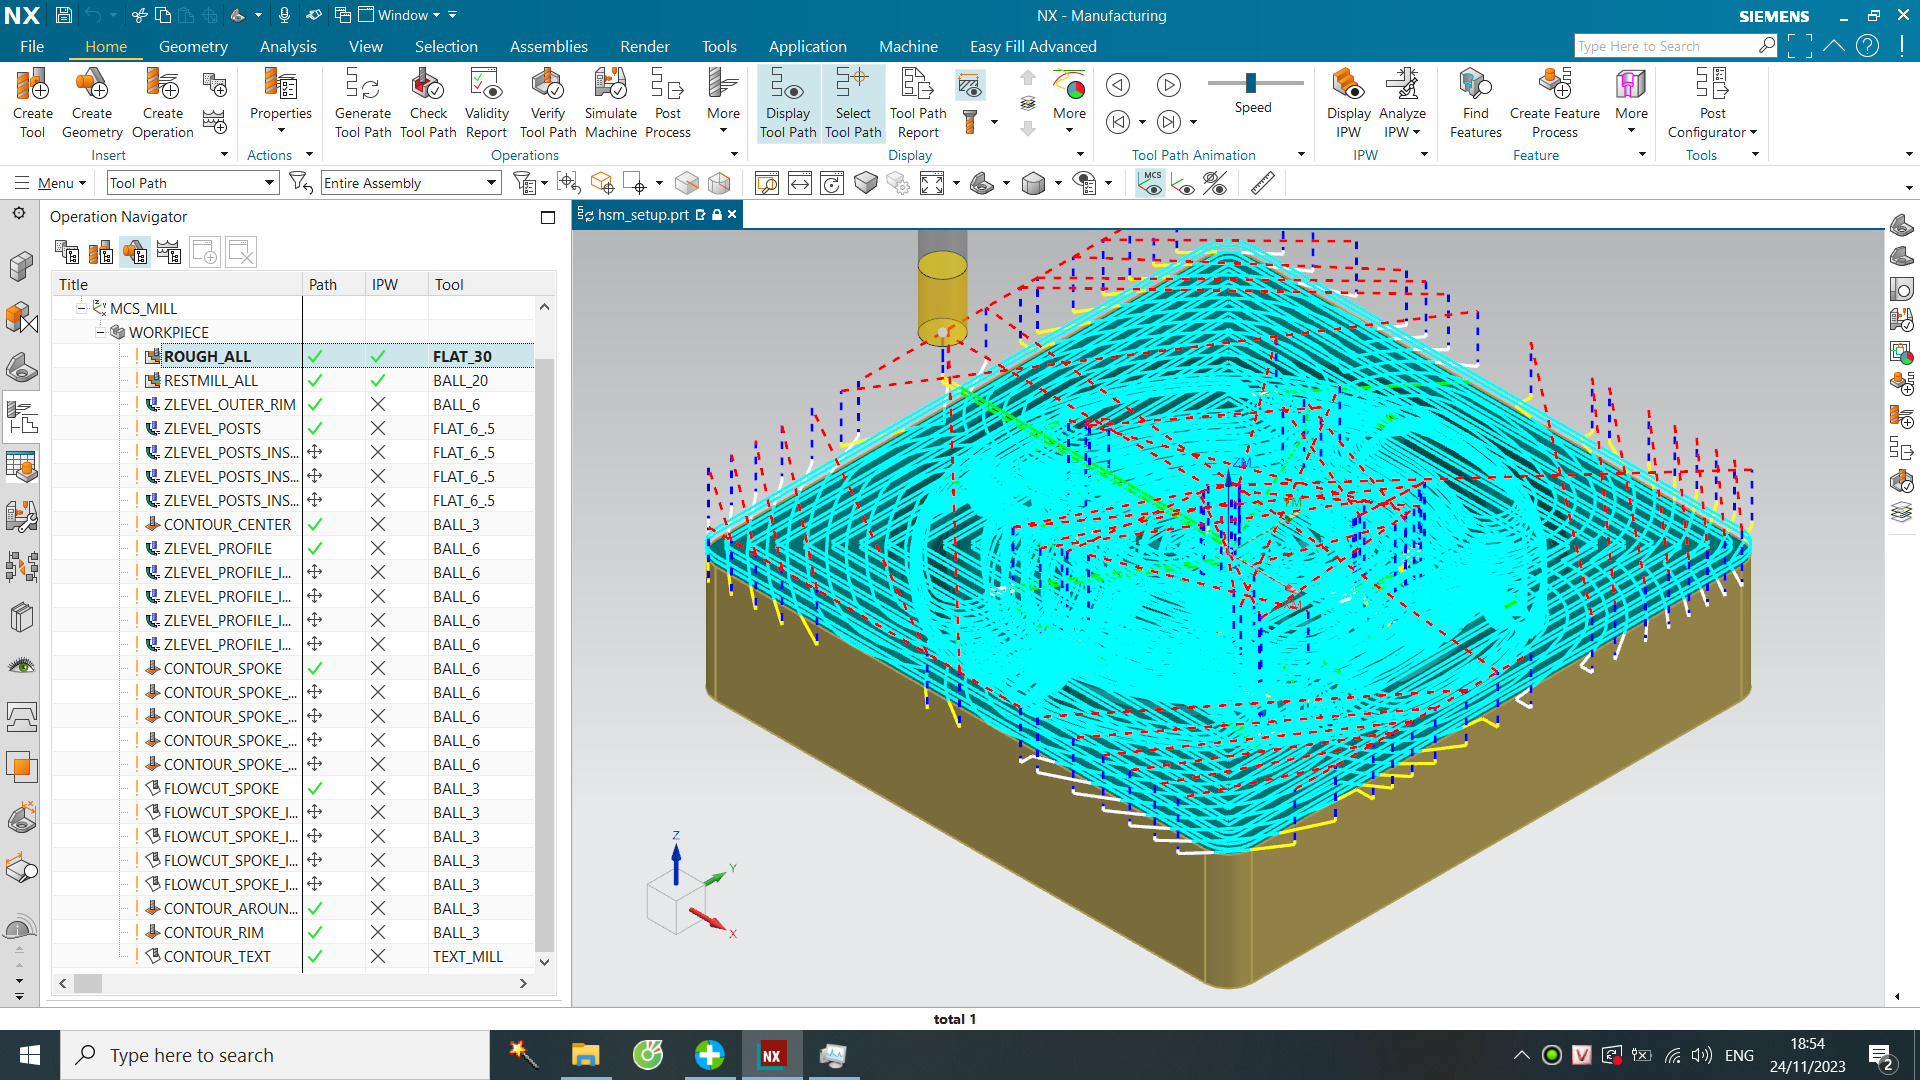The height and width of the screenshot is (1080, 1920).
Task: Click the Post Process icon
Action: 668,103
